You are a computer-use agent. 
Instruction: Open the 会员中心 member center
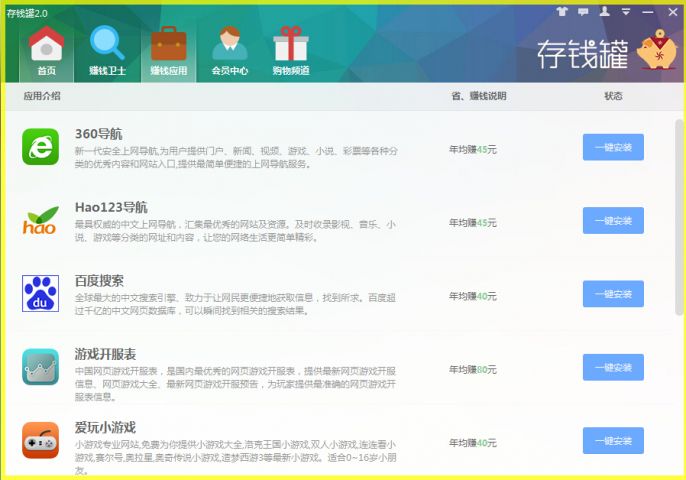pyautogui.click(x=229, y=51)
